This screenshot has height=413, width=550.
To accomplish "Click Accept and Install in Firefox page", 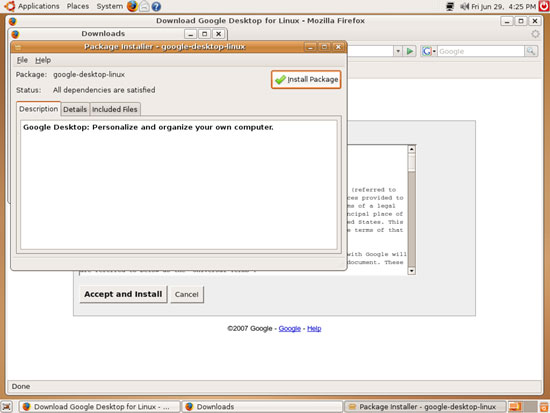I will (x=123, y=294).
